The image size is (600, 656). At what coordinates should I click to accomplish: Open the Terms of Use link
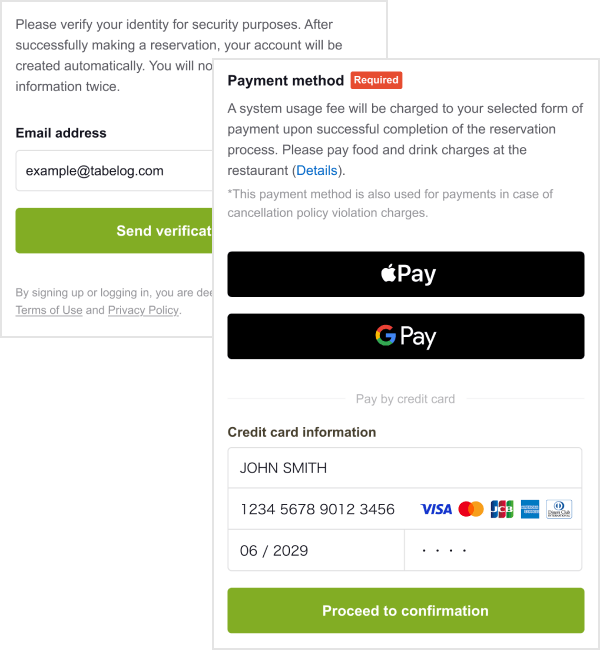click(x=49, y=310)
